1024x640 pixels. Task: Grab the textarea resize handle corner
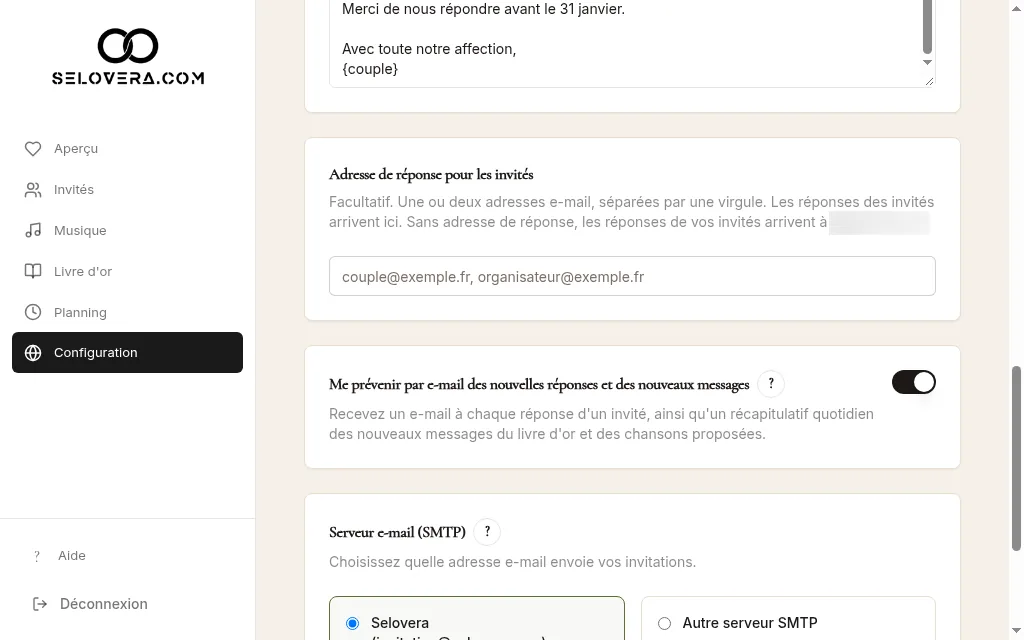(929, 81)
